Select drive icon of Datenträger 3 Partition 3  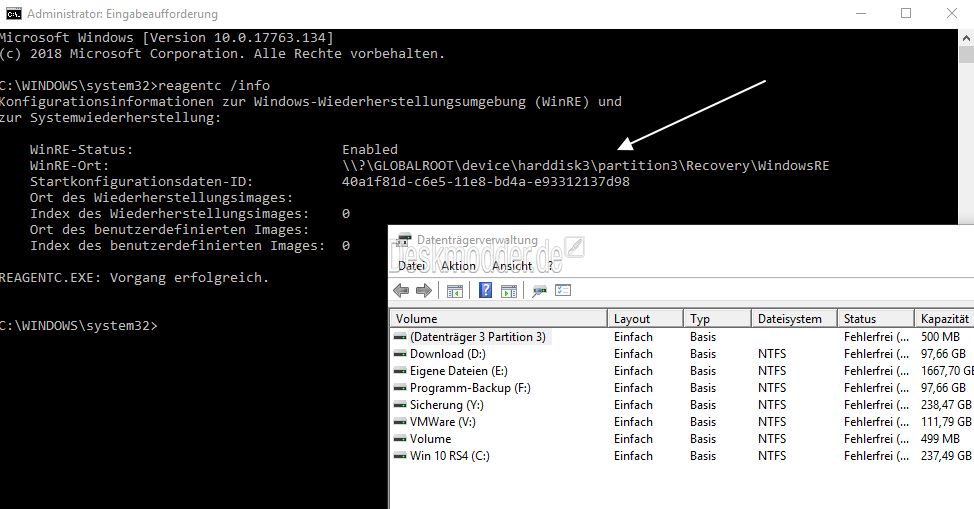(x=400, y=337)
